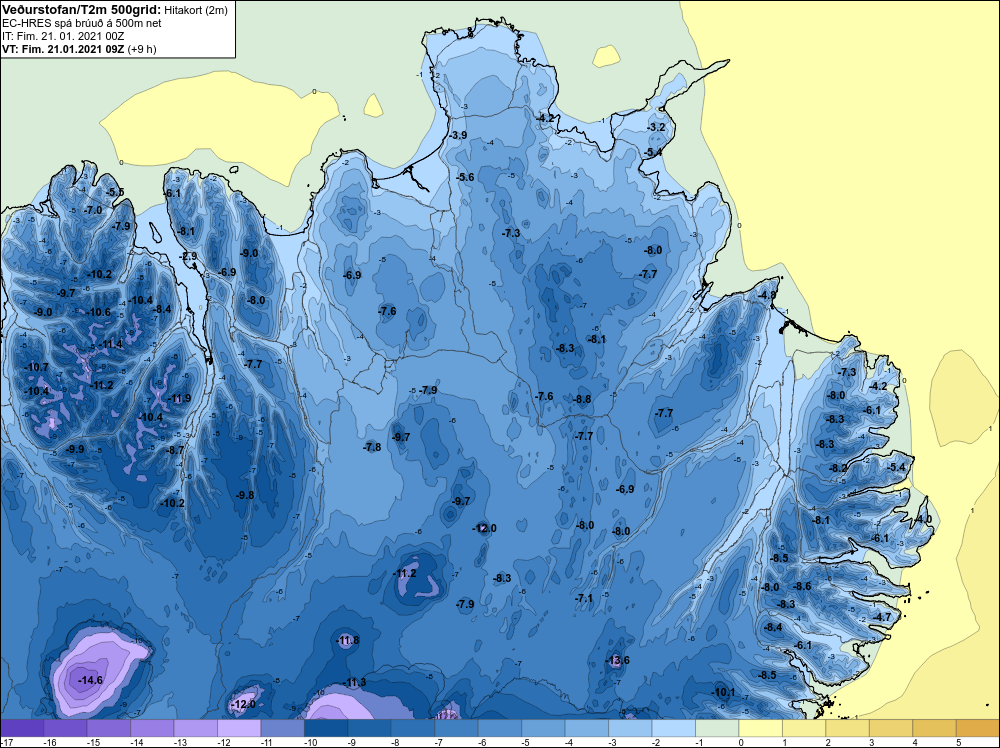1000x748 pixels.
Task: Click the -10.7 temperature label
Action: click(36, 367)
